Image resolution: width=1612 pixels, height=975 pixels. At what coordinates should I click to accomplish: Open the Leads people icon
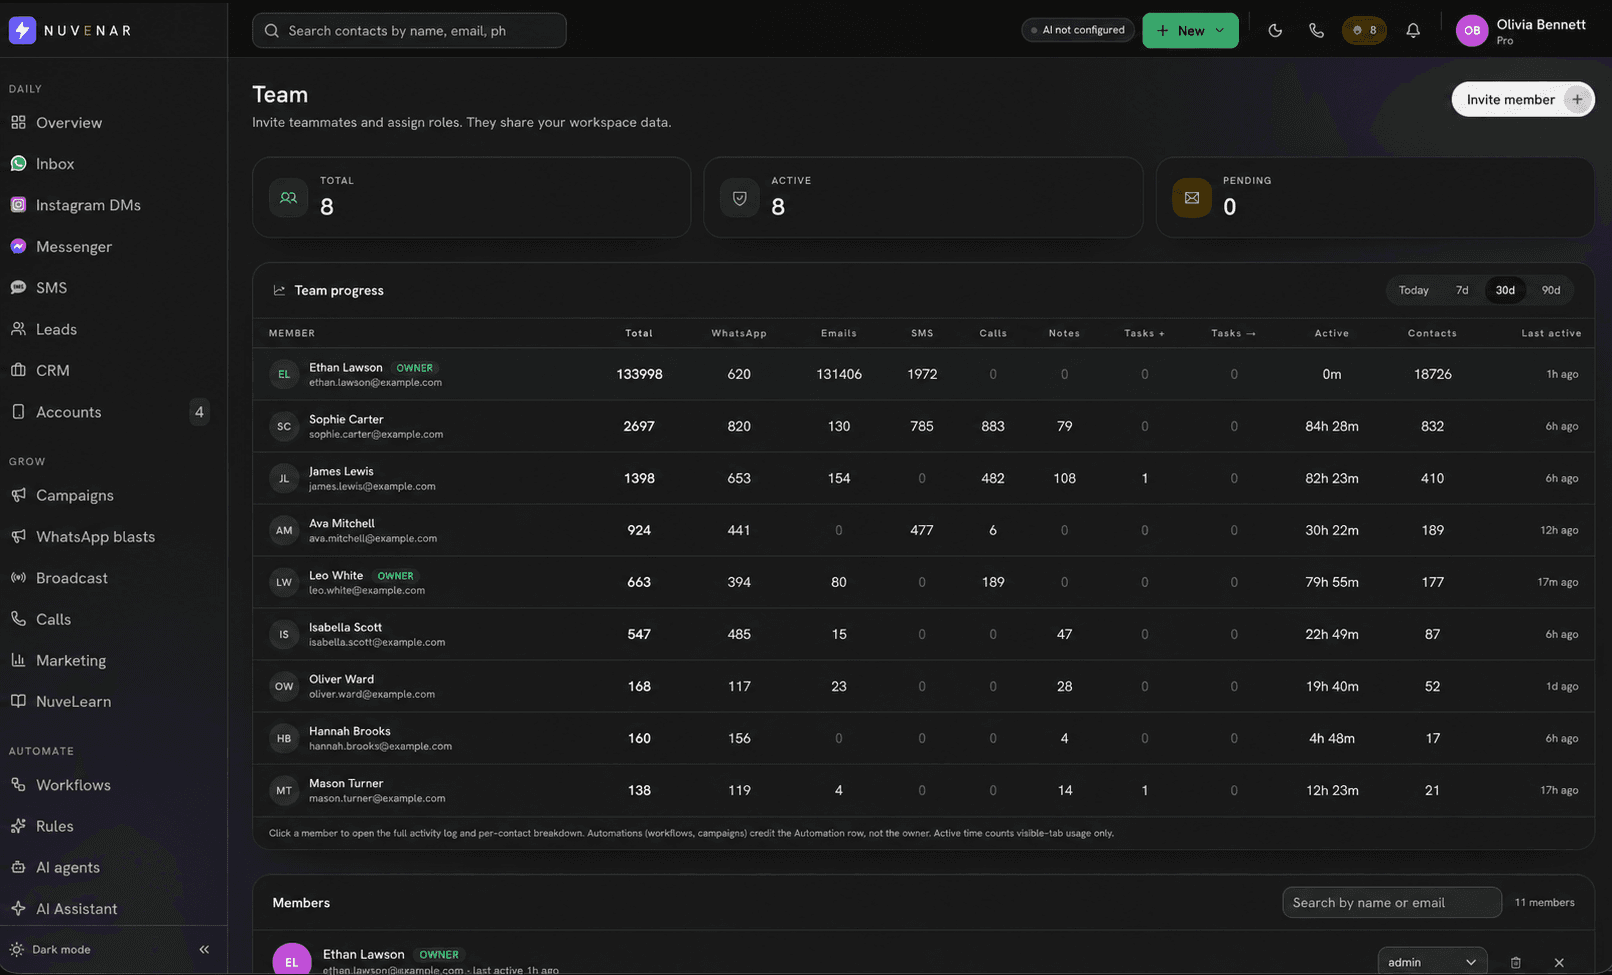pos(18,329)
